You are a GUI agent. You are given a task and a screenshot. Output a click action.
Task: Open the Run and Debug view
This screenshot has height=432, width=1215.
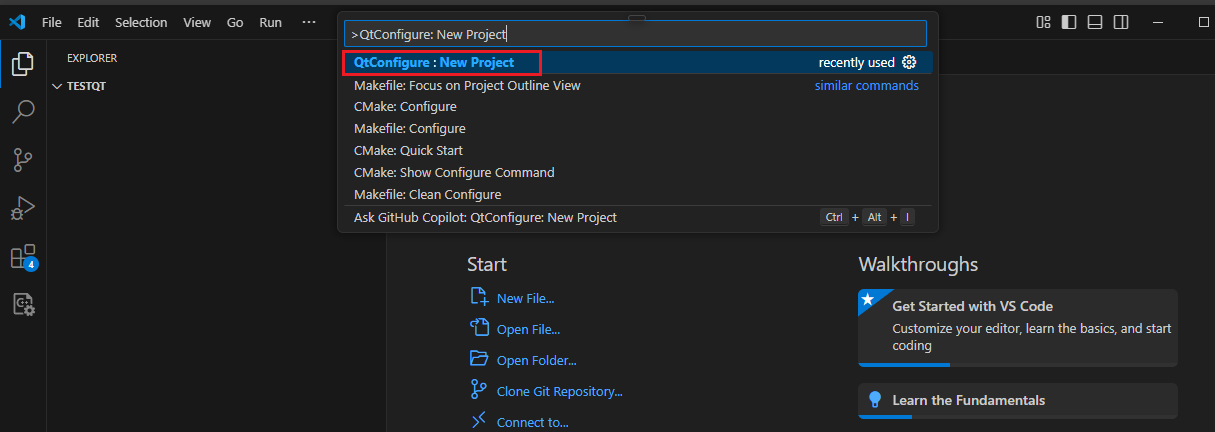22,208
